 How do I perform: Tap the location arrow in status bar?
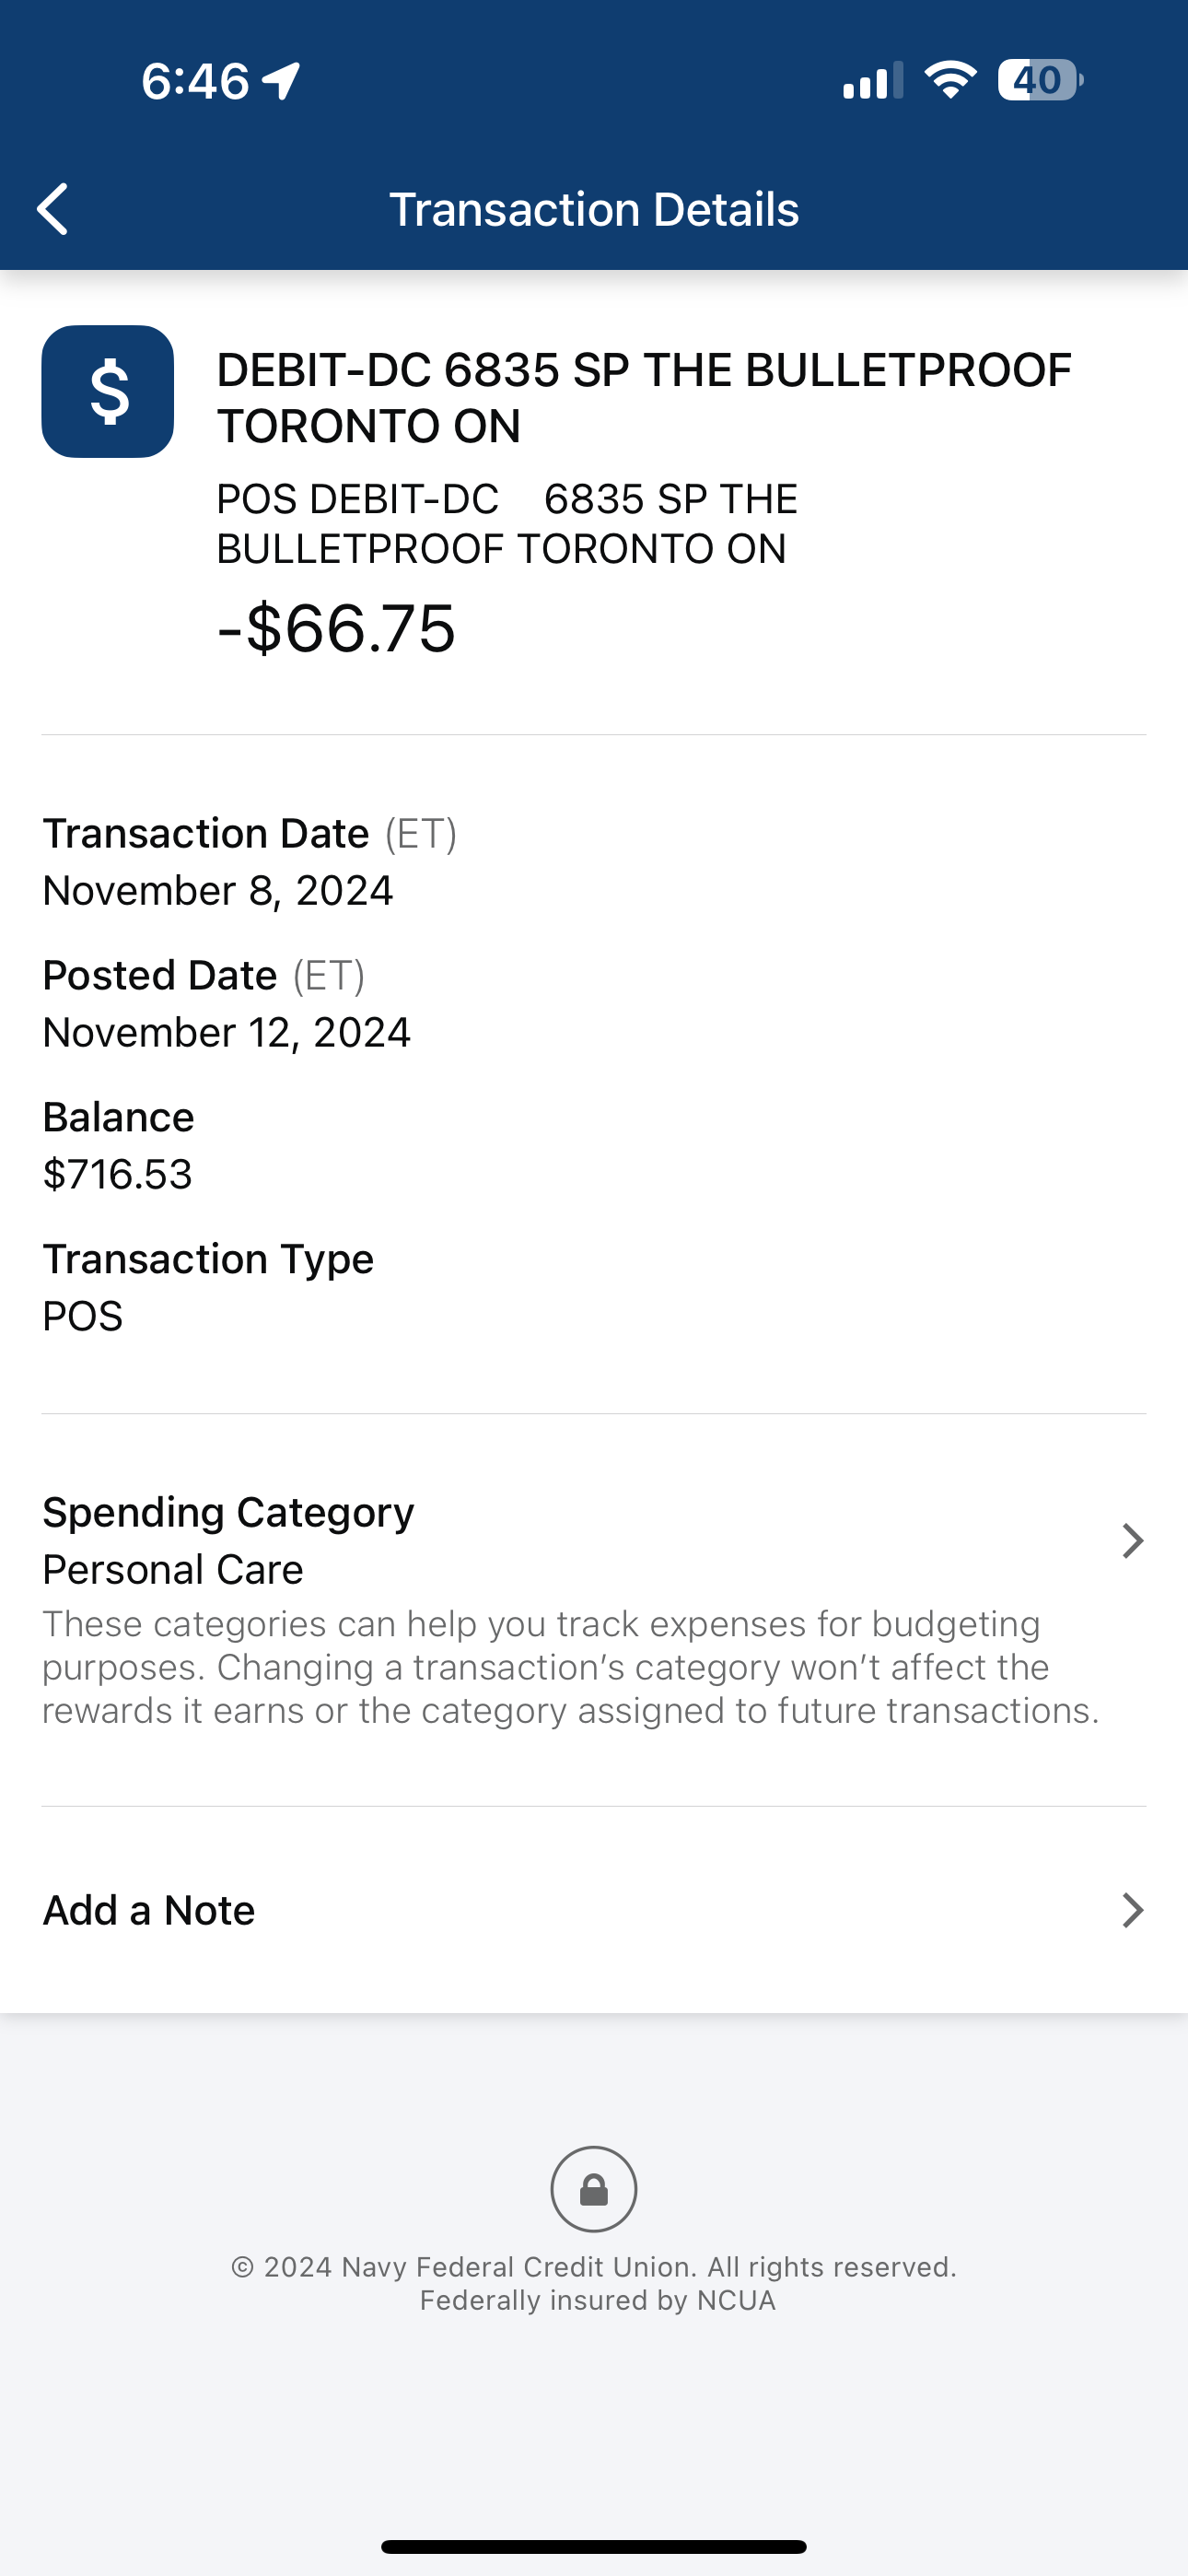pyautogui.click(x=282, y=80)
